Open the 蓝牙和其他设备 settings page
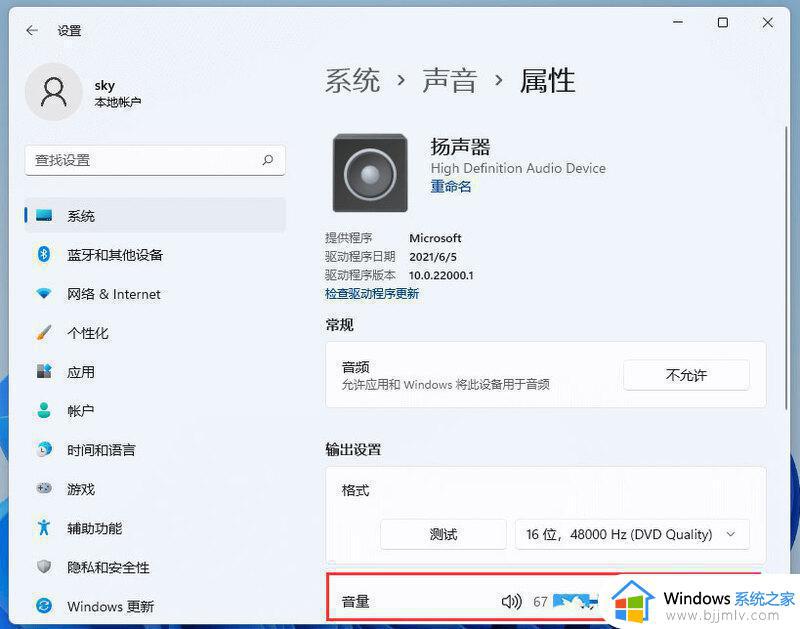 click(x=155, y=255)
